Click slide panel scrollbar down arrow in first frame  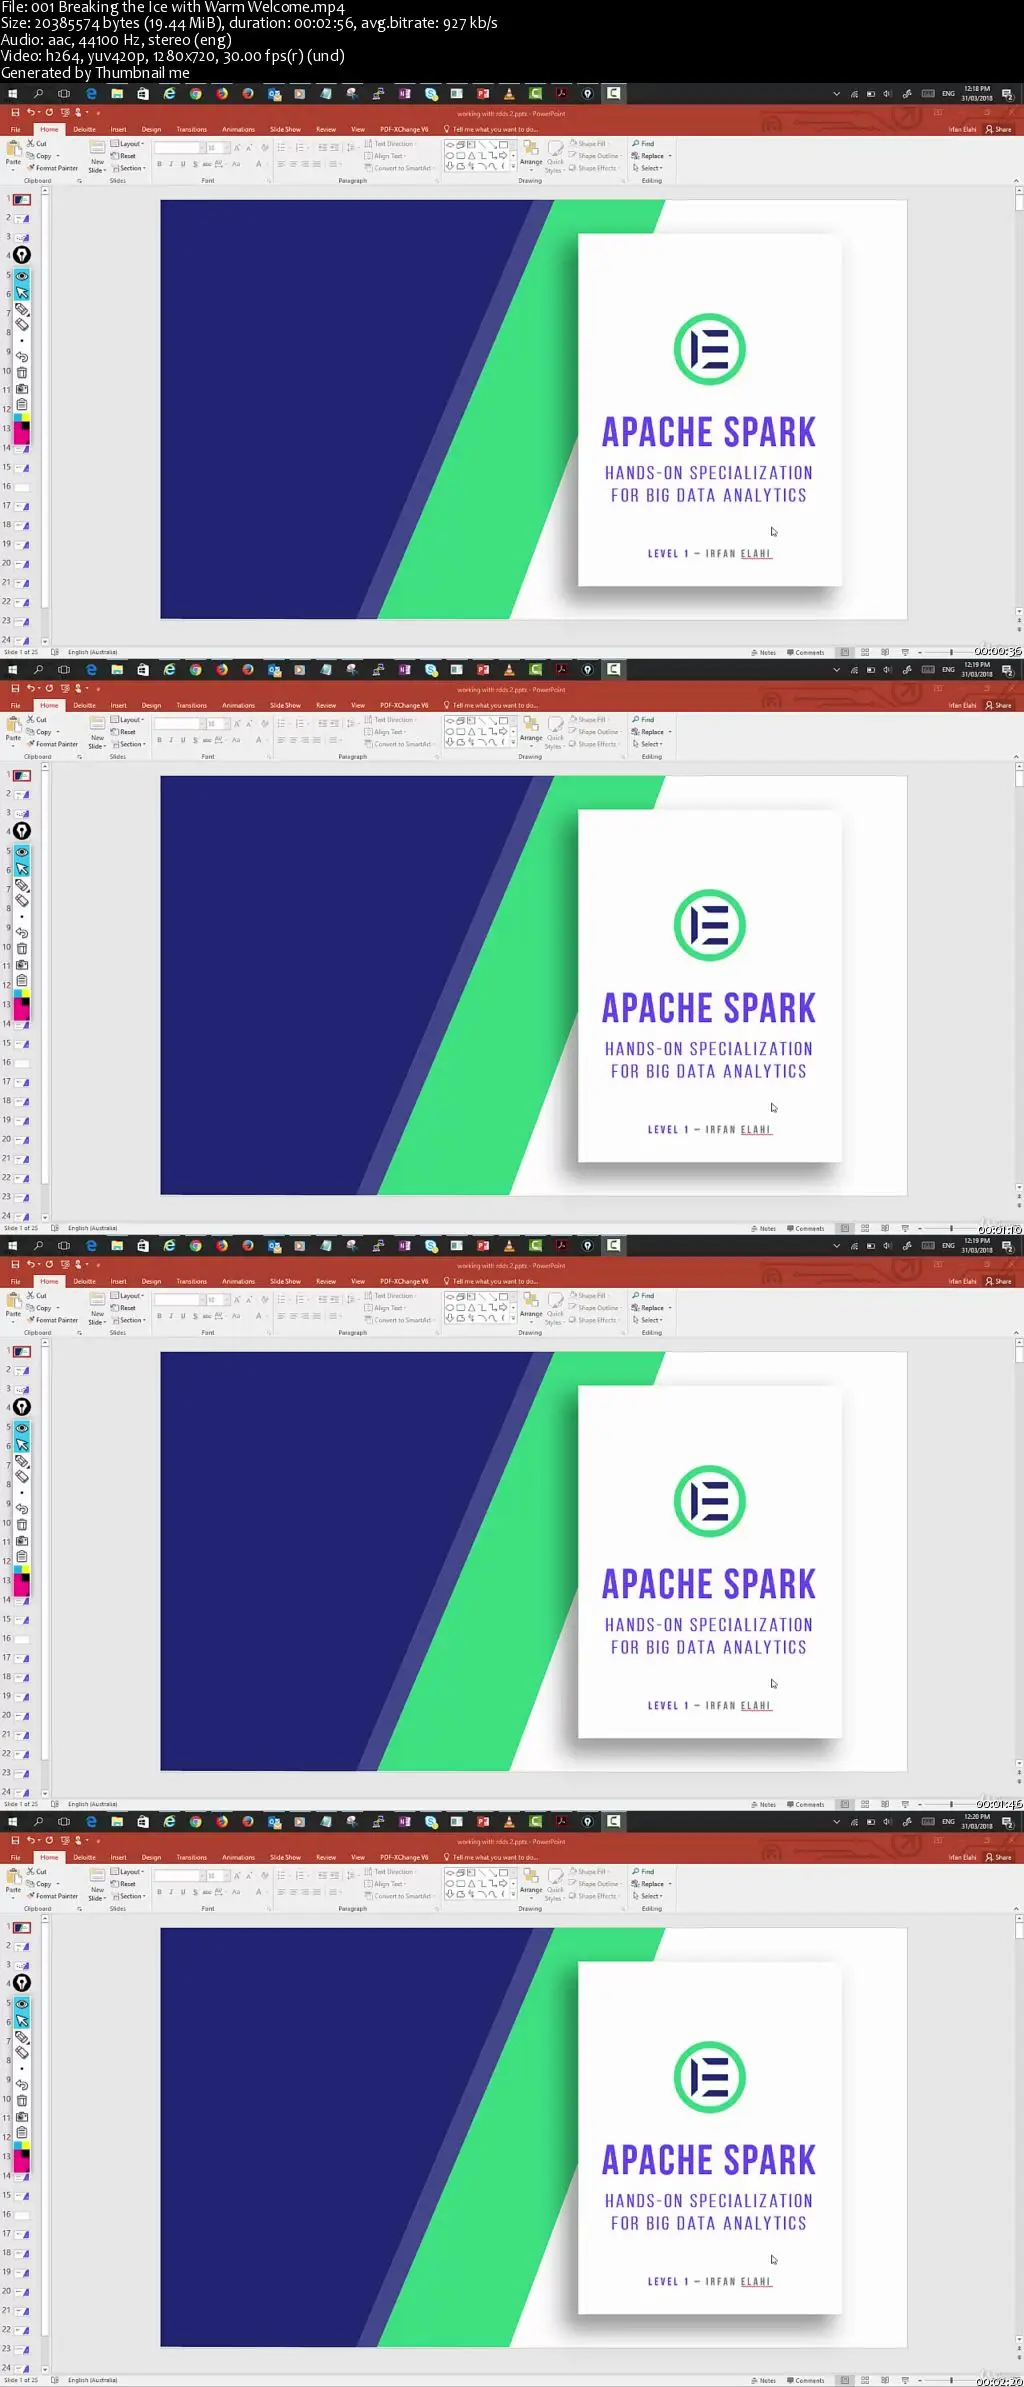pyautogui.click(x=44, y=641)
